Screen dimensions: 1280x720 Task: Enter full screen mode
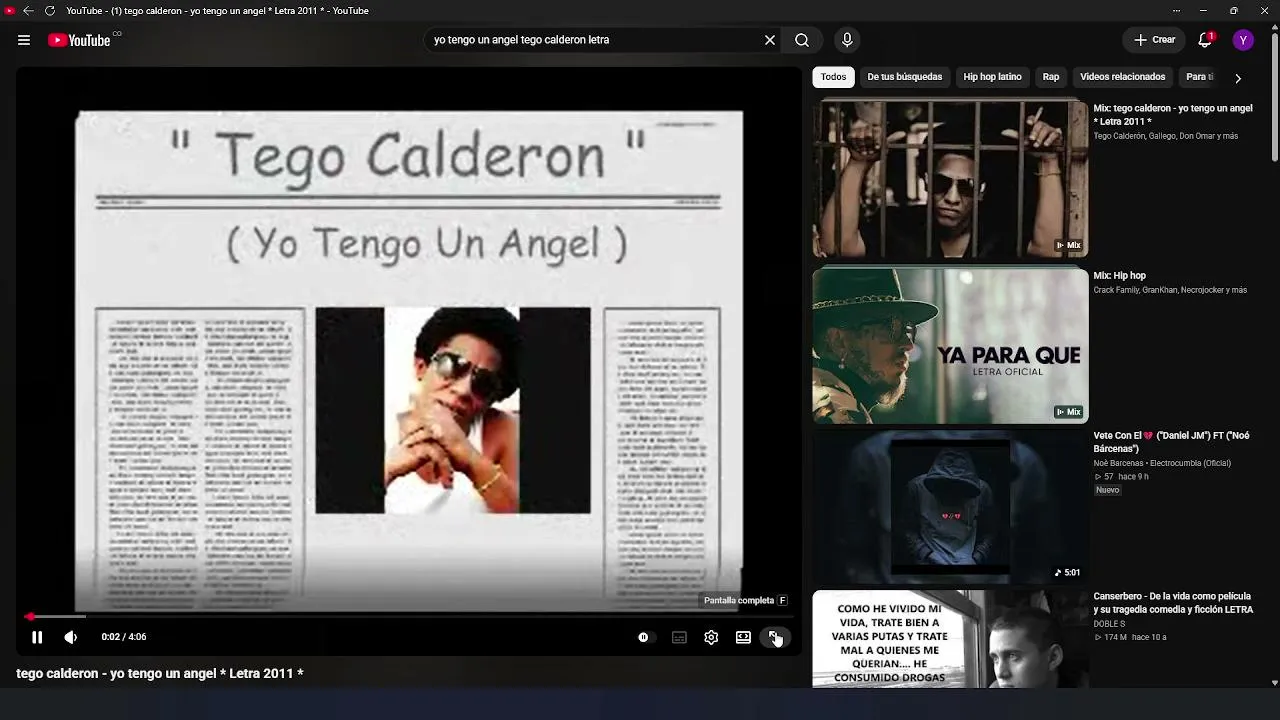(775, 637)
